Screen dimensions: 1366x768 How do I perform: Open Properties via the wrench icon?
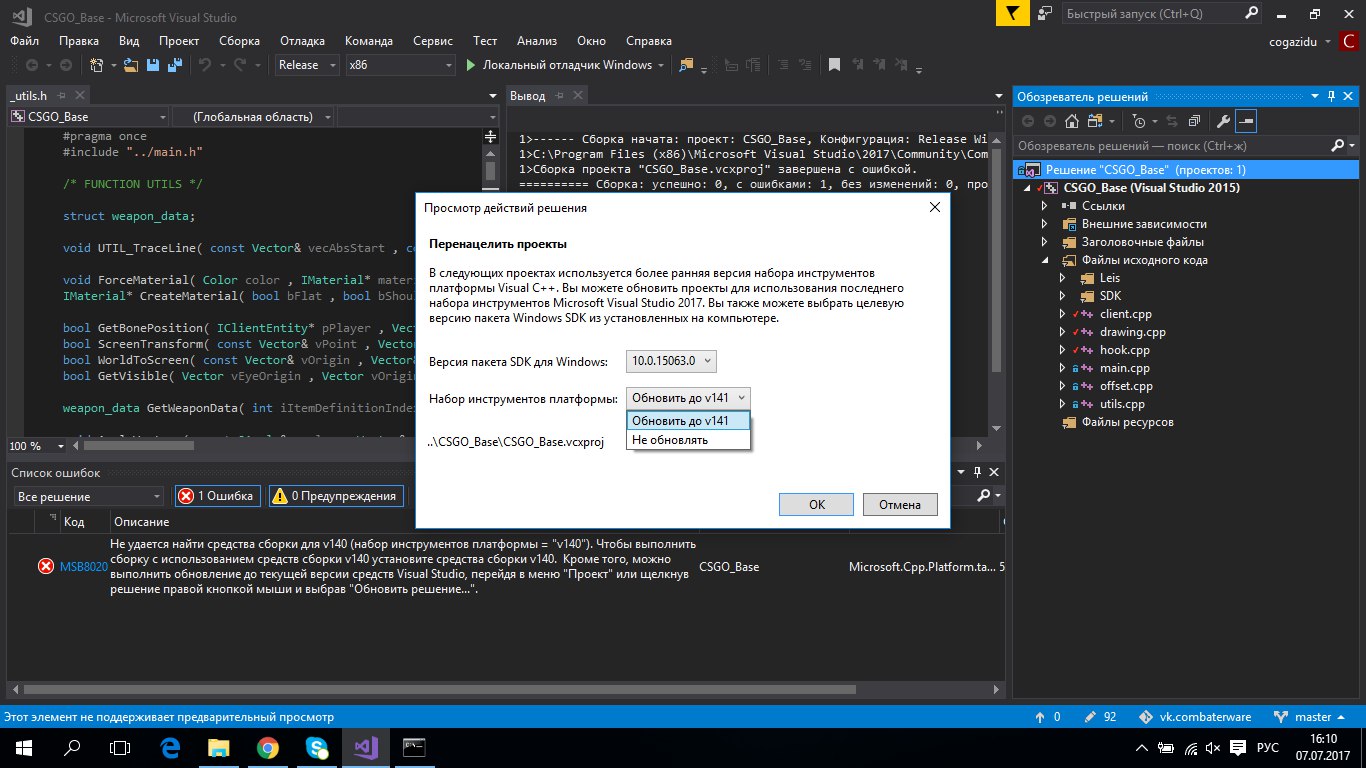click(x=1222, y=121)
